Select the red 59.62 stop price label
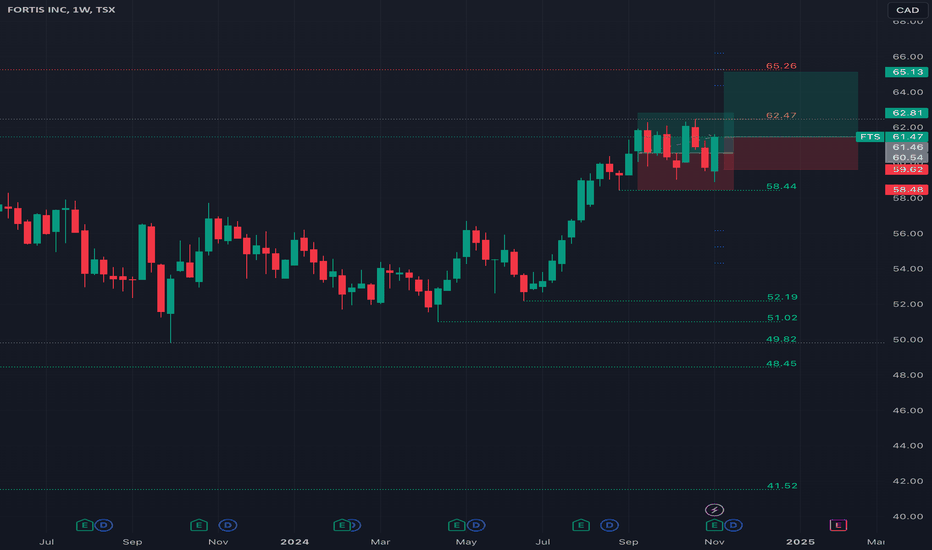This screenshot has height=550, width=932. click(x=906, y=169)
